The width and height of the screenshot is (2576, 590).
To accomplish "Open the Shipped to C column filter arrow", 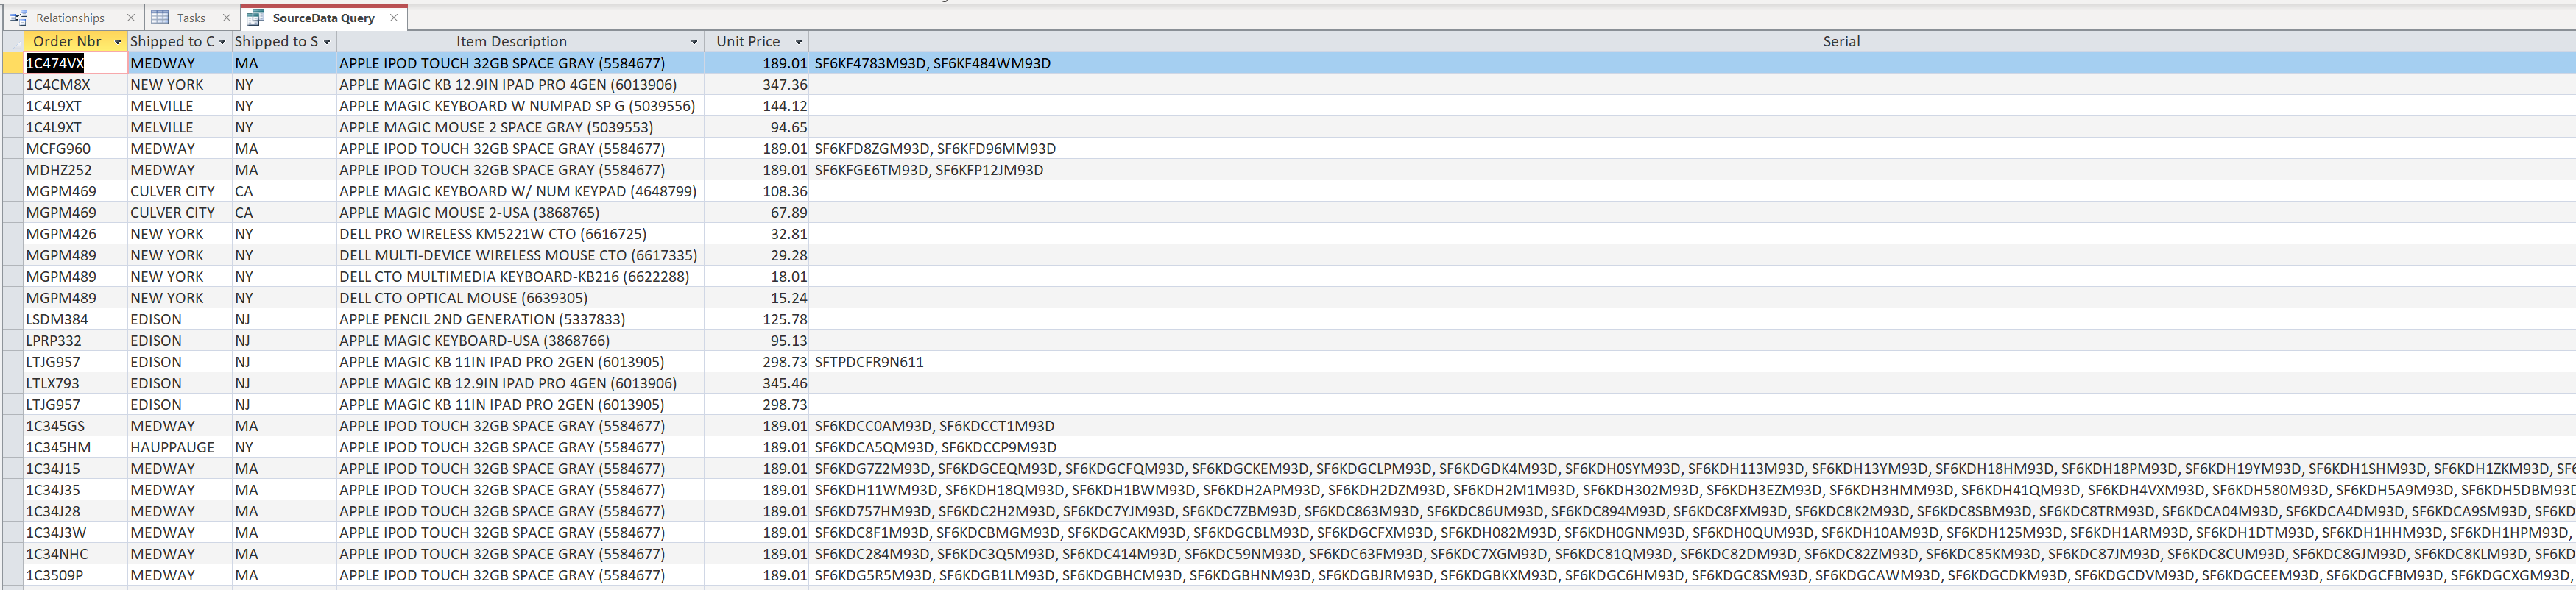I will 222,42.
